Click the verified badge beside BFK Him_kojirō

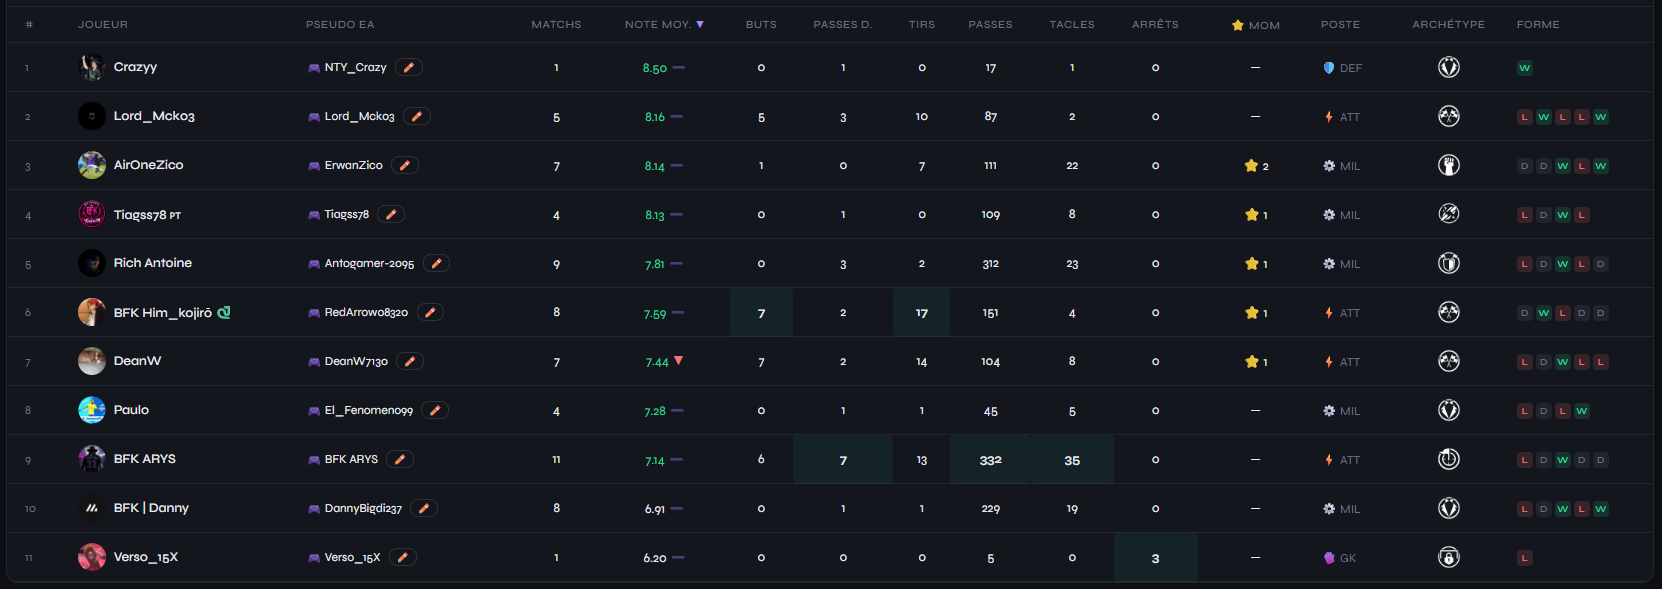[224, 312]
